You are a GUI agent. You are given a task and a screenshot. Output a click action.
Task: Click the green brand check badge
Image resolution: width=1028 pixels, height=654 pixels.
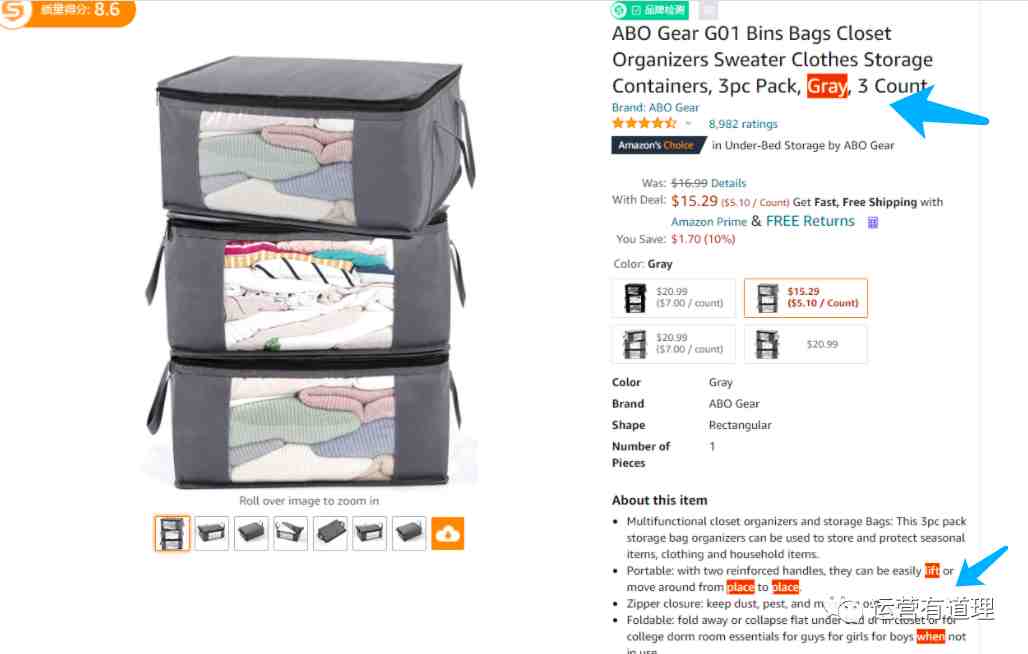pyautogui.click(x=650, y=10)
